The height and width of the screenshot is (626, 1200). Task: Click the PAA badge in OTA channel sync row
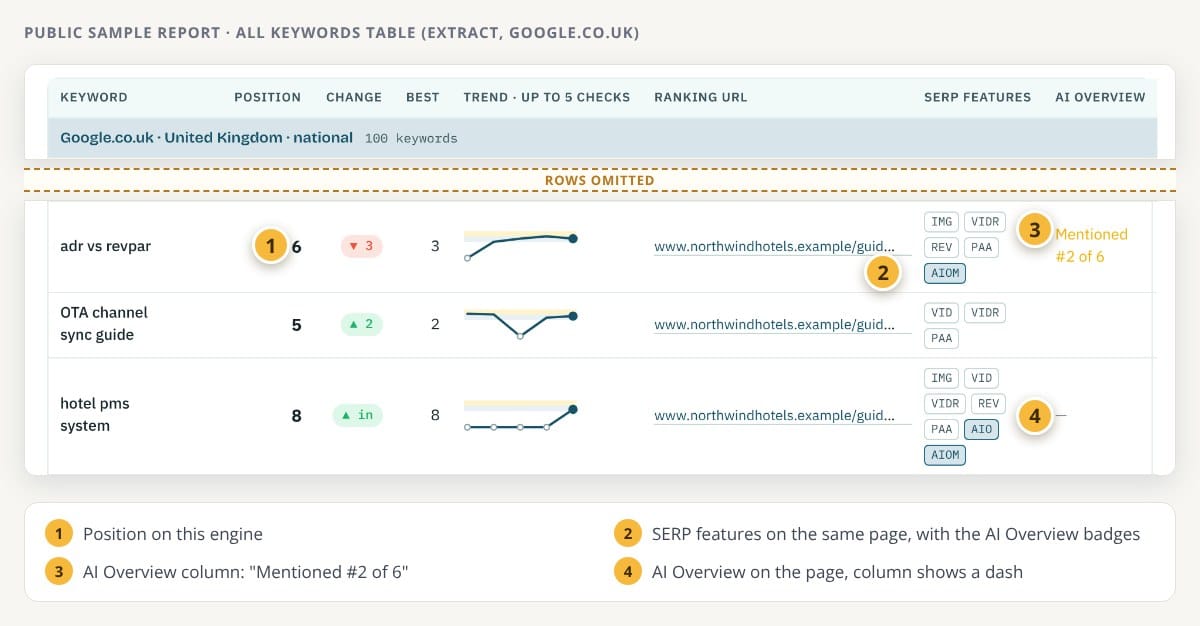(941, 338)
